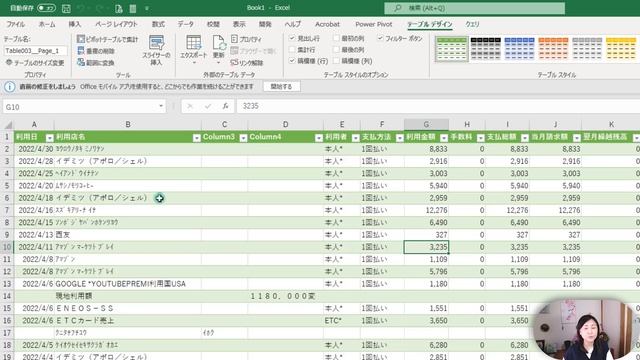The width and height of the screenshot is (640, 360).
Task: Toggle the 自動保存 autosave switch
Action: [46, 8]
